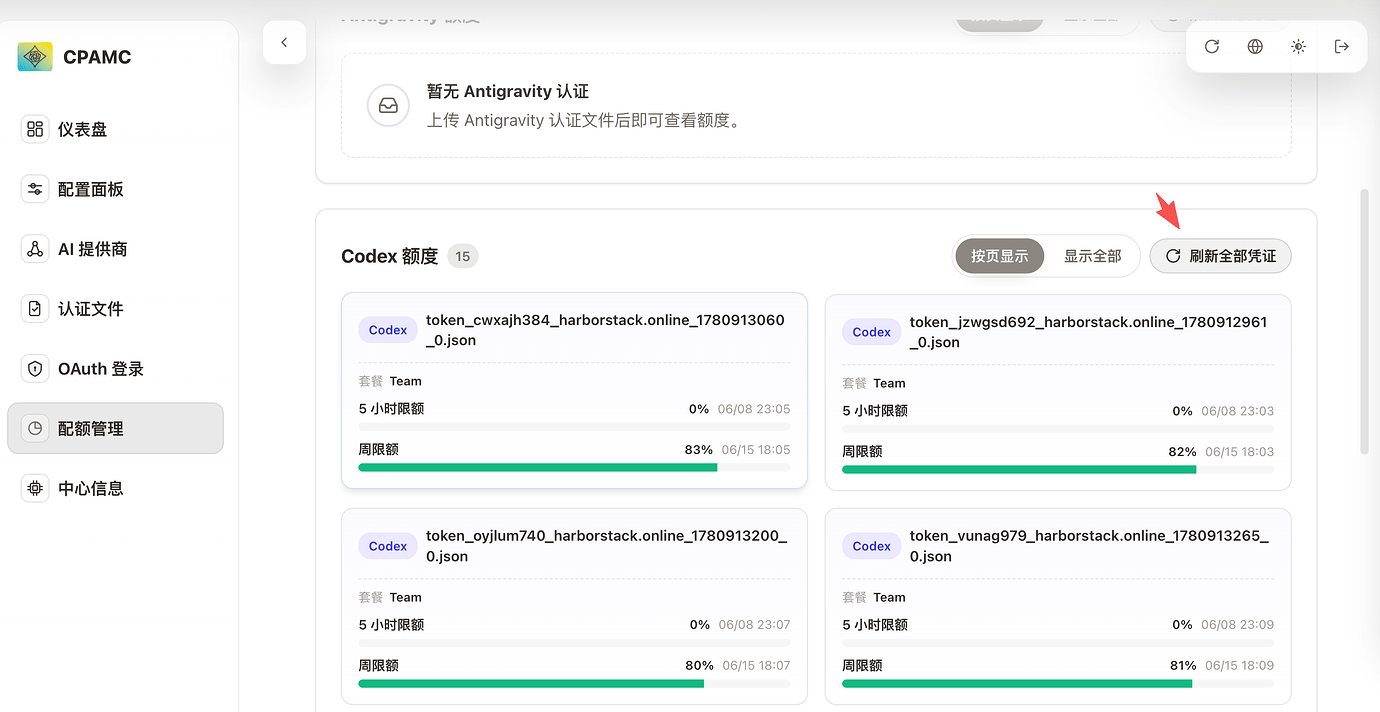Image resolution: width=1380 pixels, height=712 pixels.
Task: Click Codex badge on token_jzwgsd692 card
Action: pos(872,332)
